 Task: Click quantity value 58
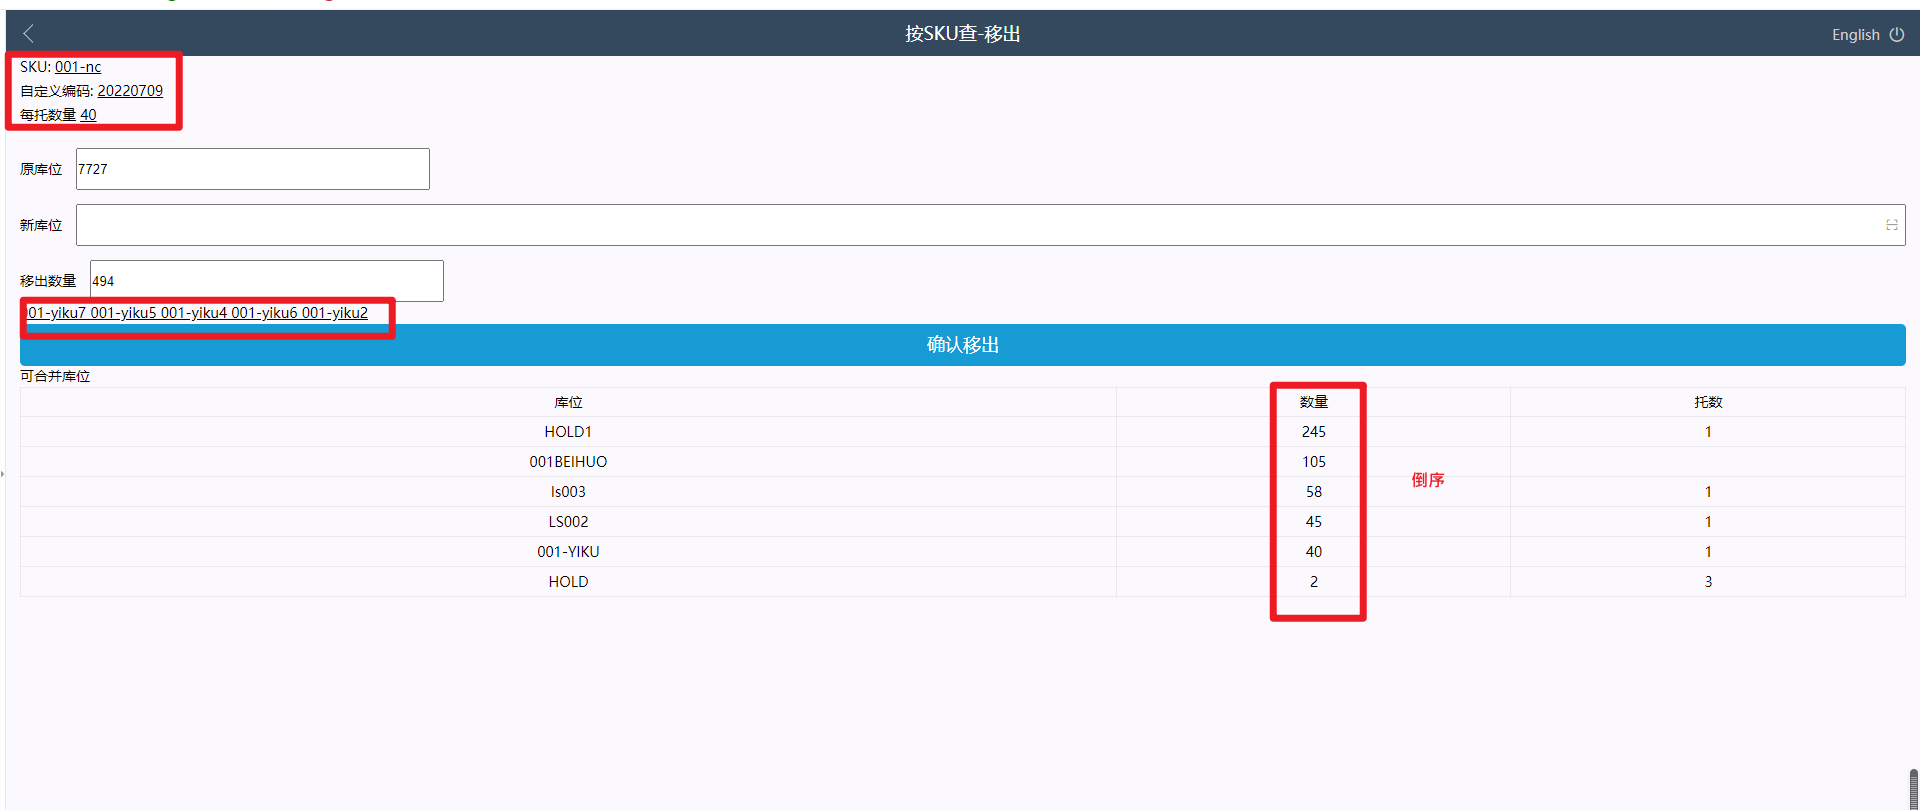point(1314,492)
